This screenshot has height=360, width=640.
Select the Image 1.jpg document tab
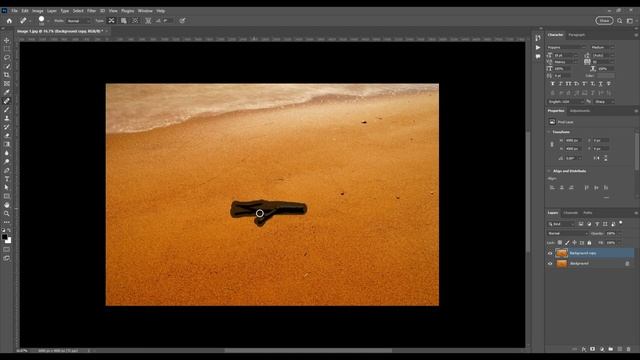pyautogui.click(x=59, y=31)
